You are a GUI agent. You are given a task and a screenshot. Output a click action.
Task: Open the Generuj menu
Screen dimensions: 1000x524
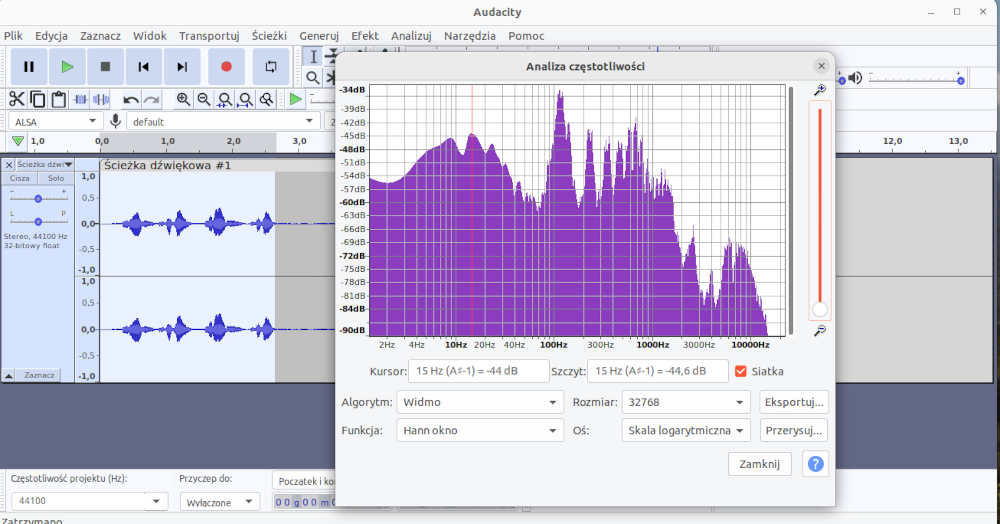319,36
